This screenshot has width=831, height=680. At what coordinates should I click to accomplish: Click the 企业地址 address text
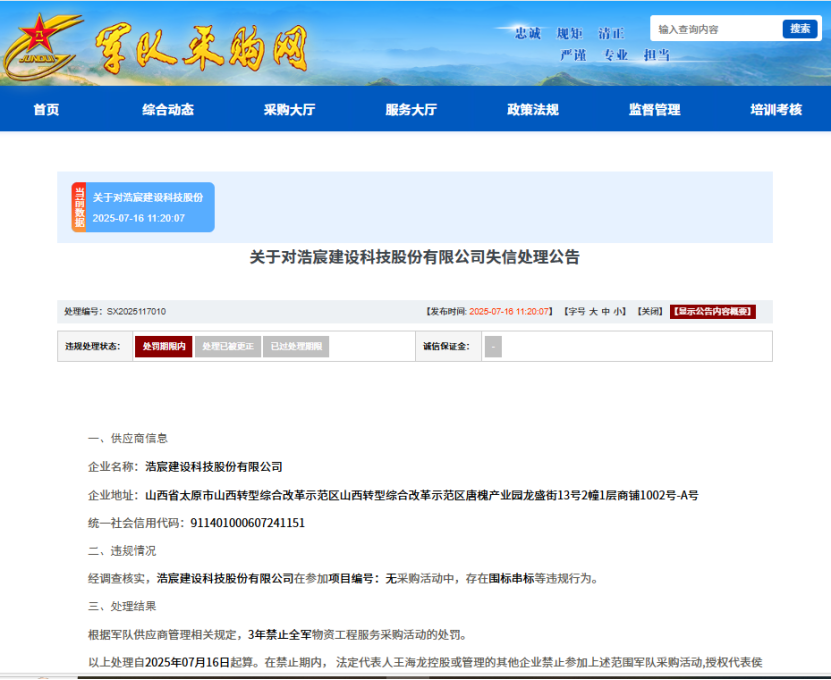(x=422, y=496)
